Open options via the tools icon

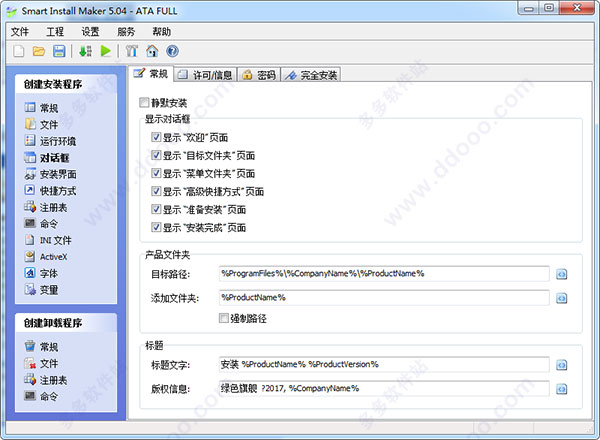tap(132, 51)
